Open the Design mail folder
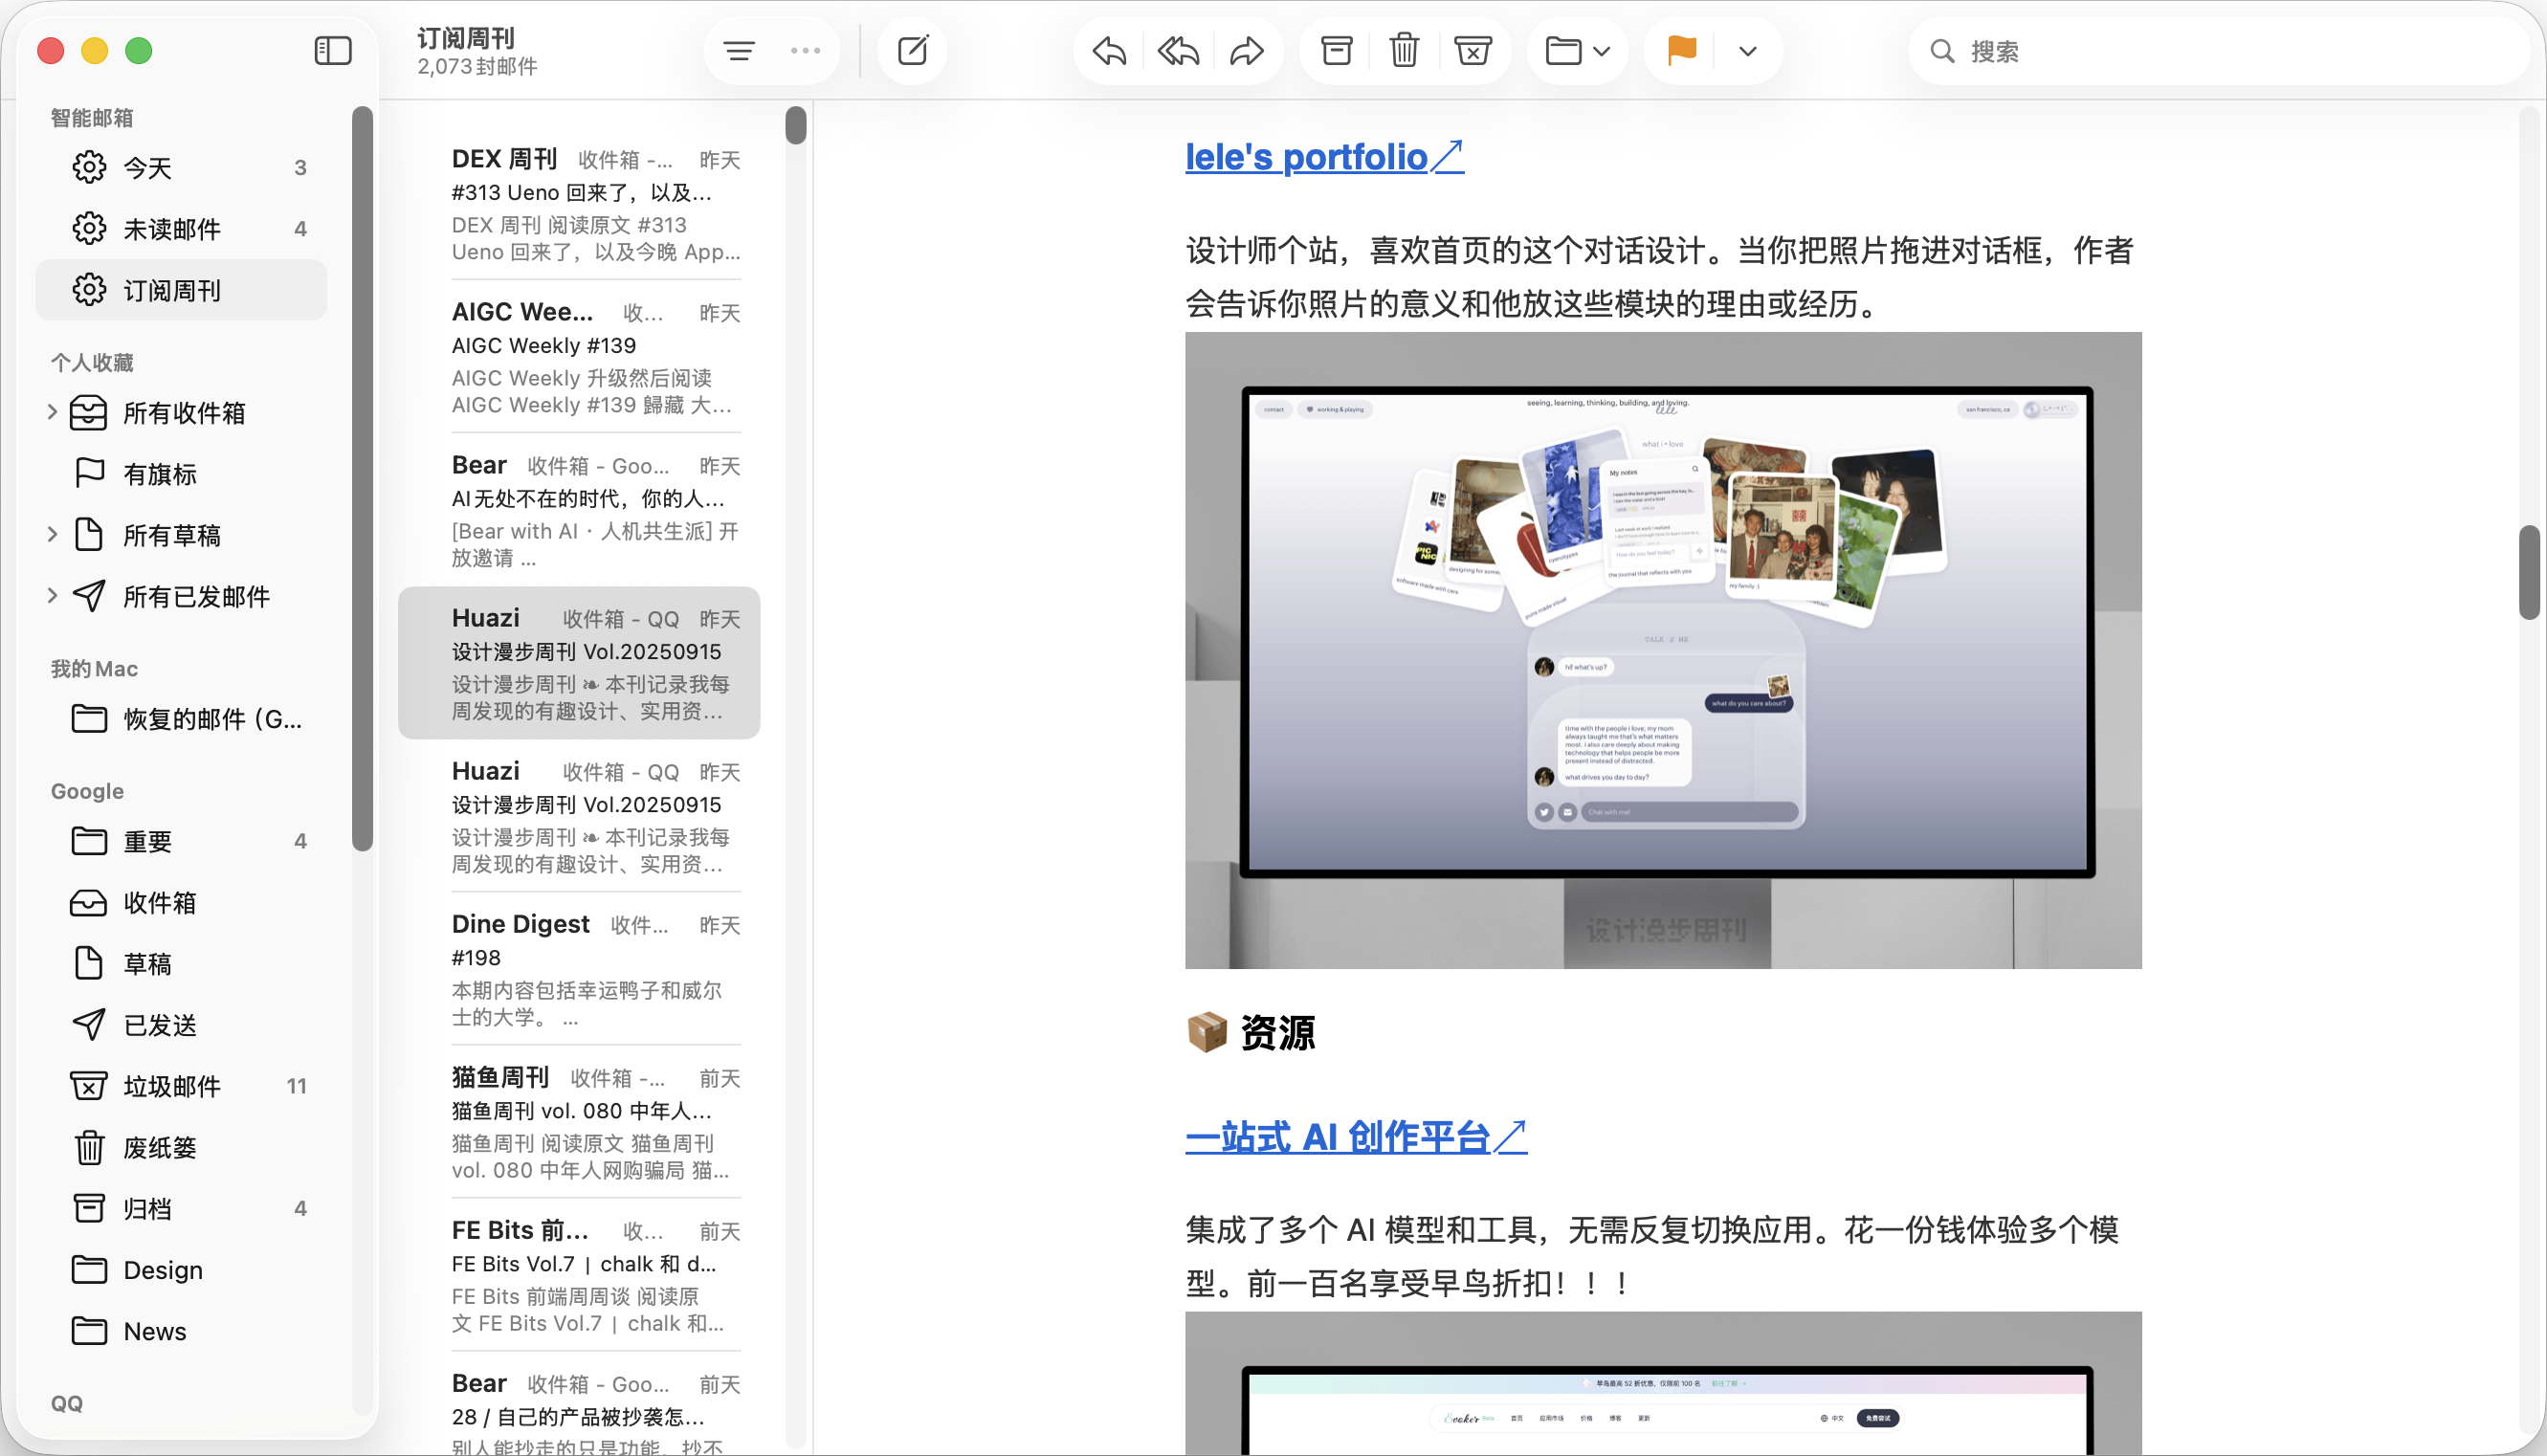This screenshot has height=1456, width=2547. point(162,1270)
